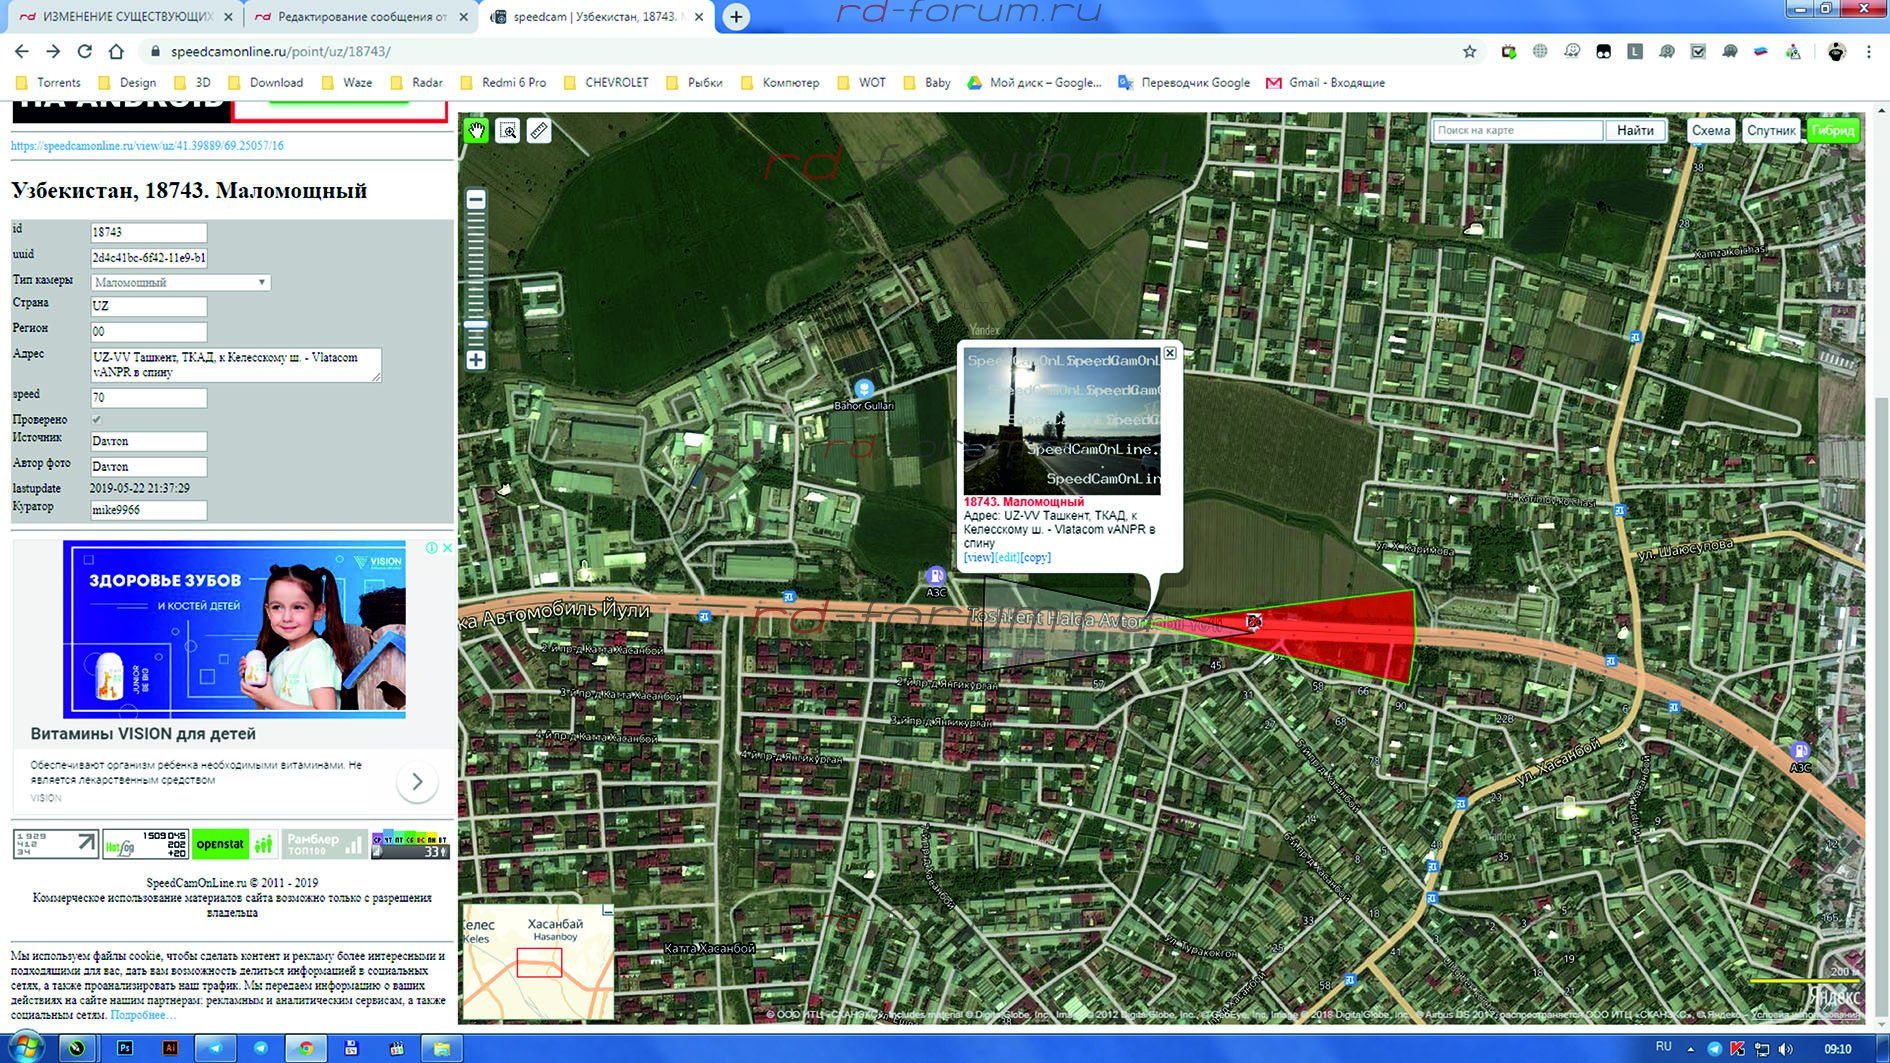Open the [edit] link in the popup
This screenshot has width=1890, height=1063.
click(1007, 558)
